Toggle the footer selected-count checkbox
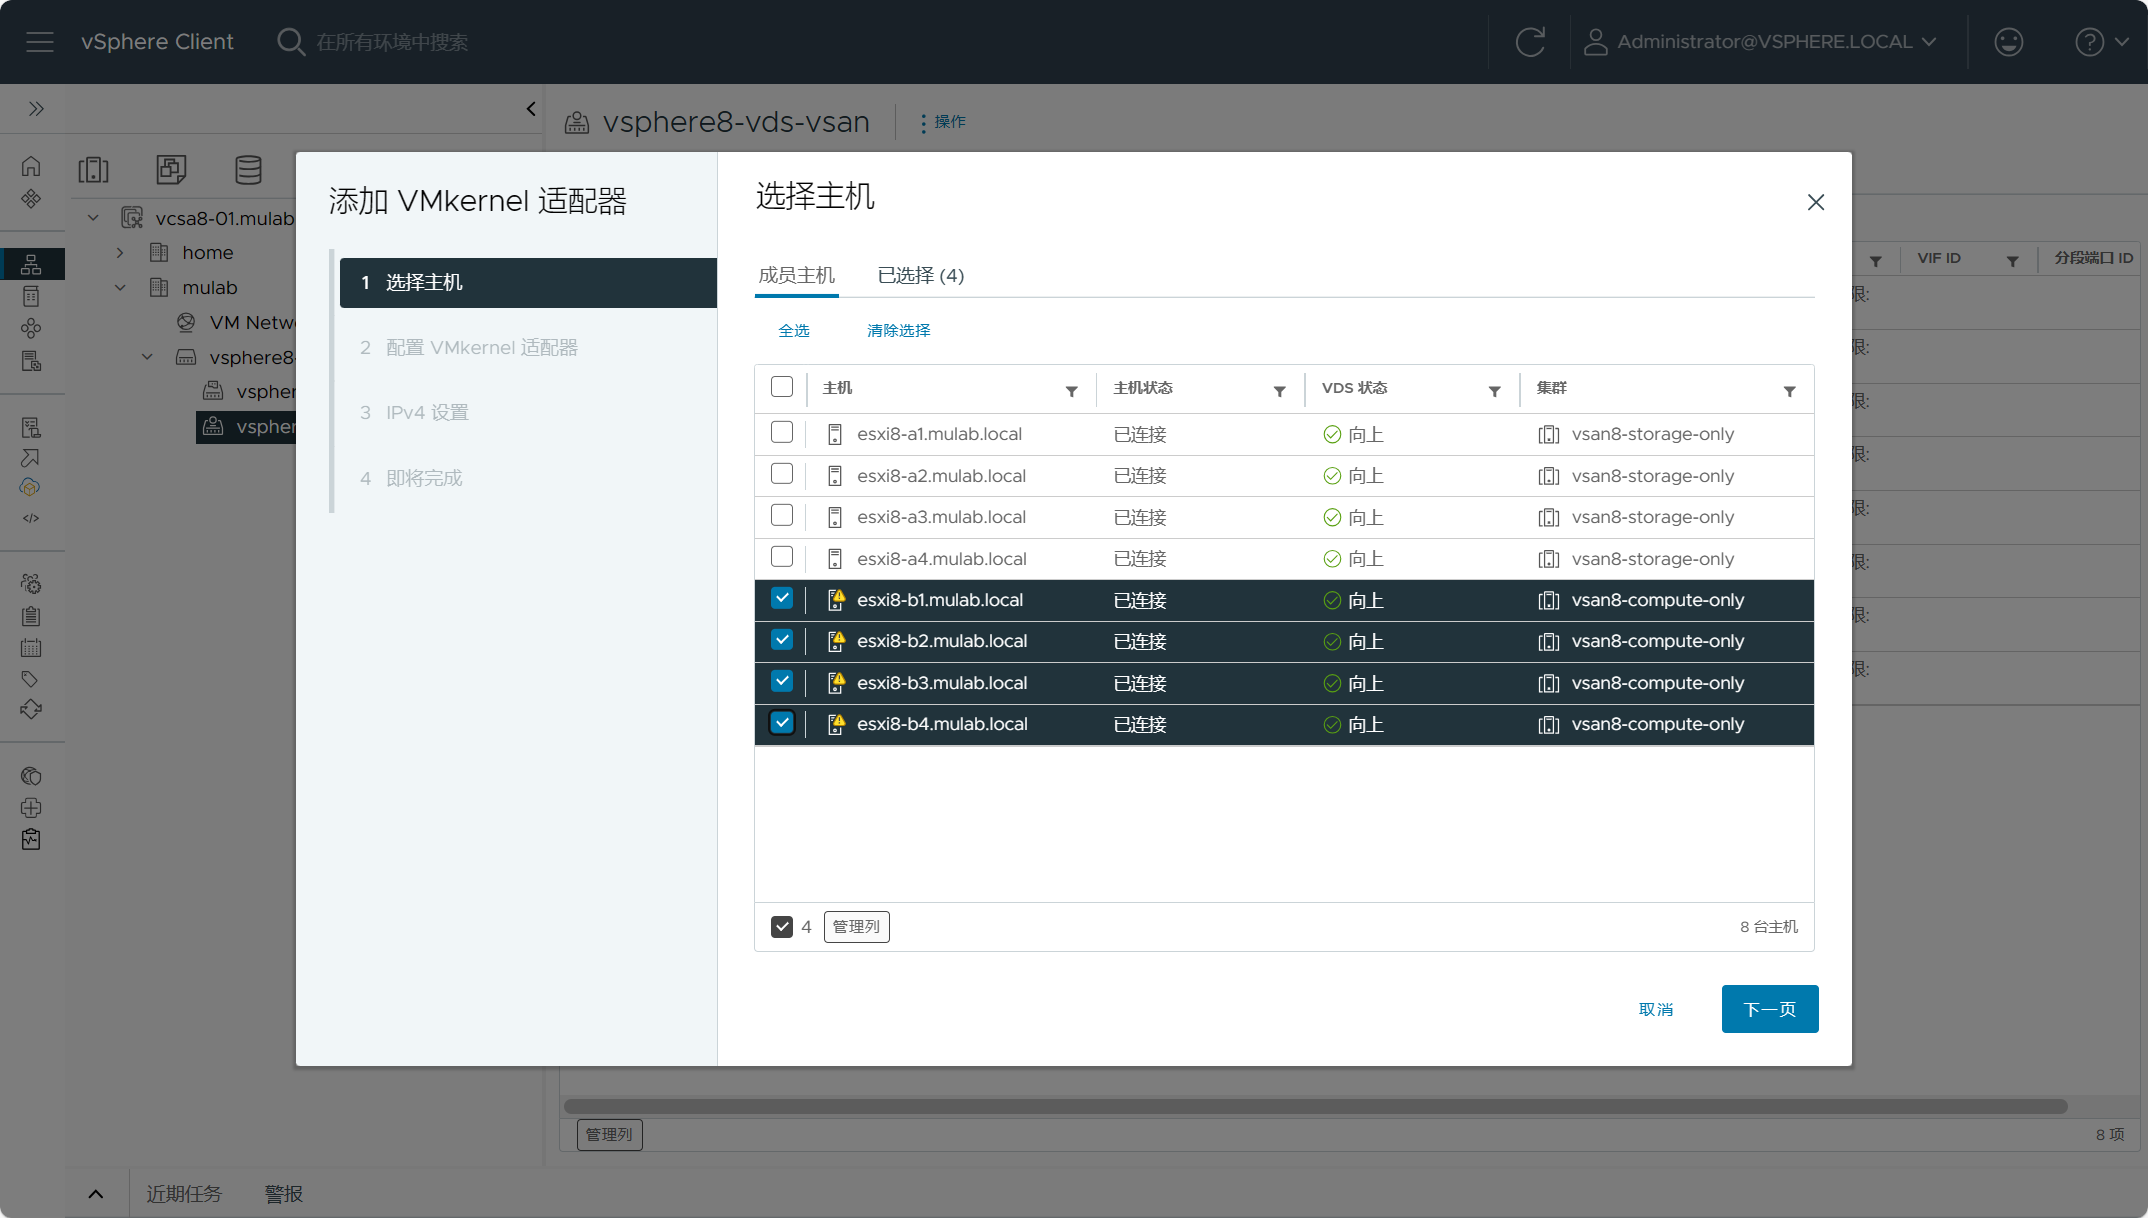Viewport: 2148px width, 1218px height. [782, 927]
